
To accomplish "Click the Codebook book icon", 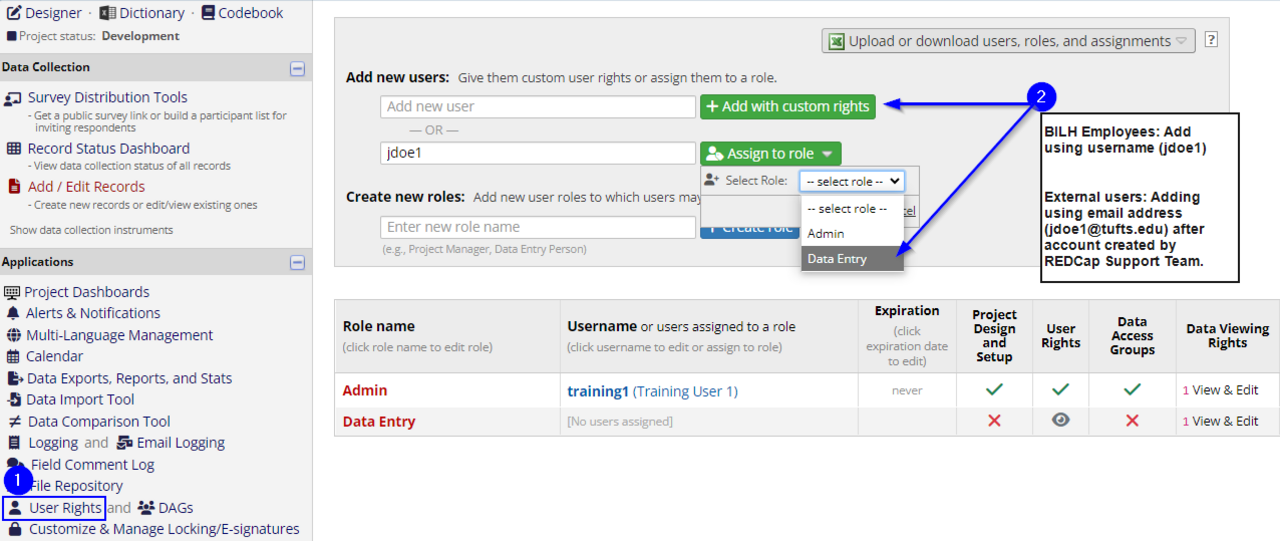I will (208, 13).
